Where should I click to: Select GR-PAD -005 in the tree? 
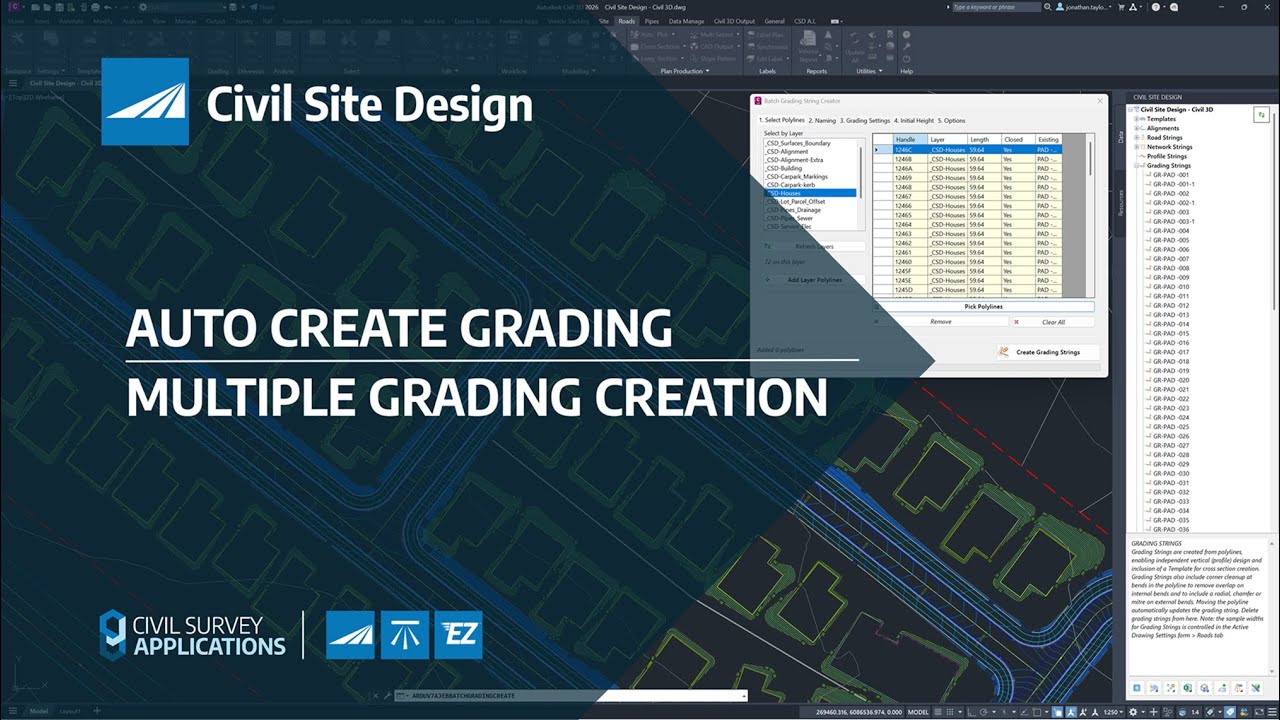click(1171, 240)
